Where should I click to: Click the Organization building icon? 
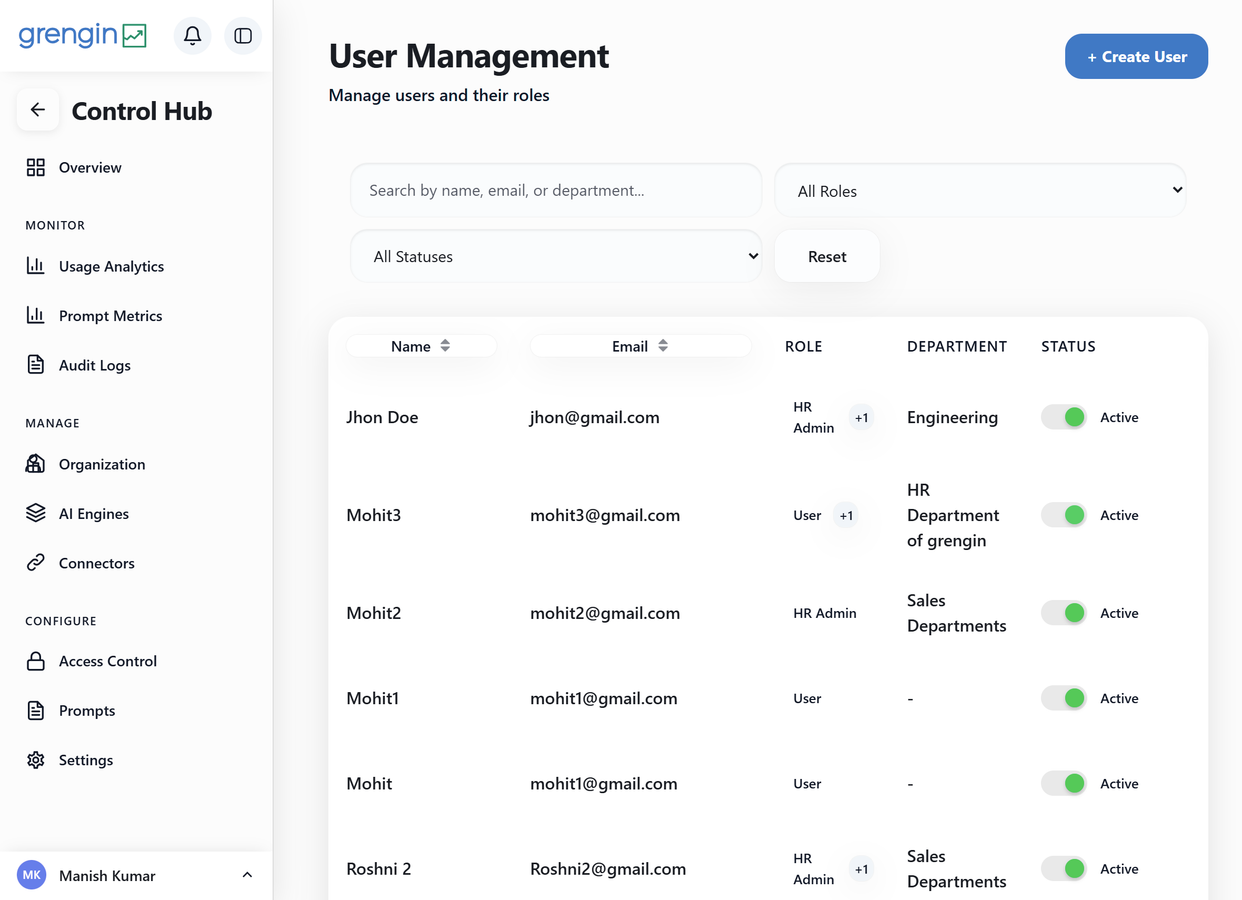[x=36, y=464]
